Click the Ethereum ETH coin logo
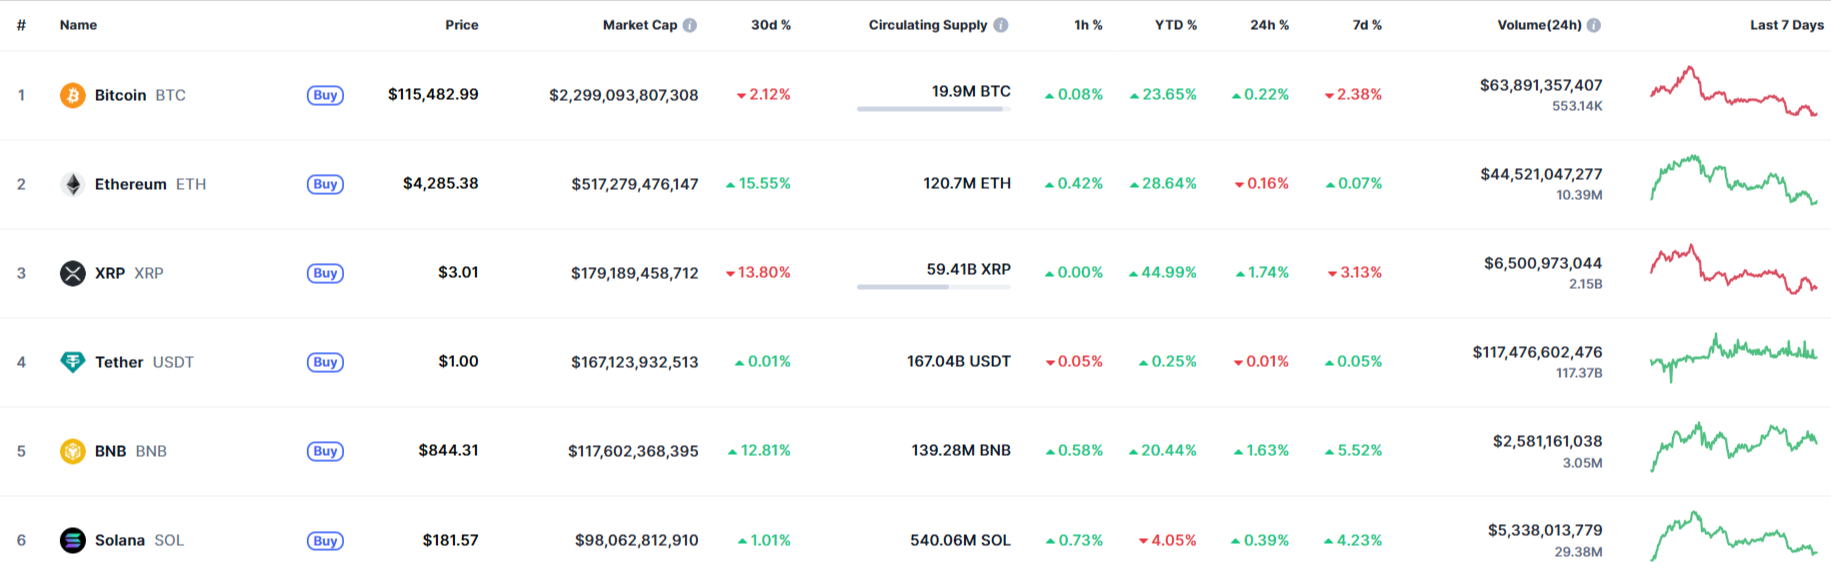This screenshot has width=1831, height=579. click(73, 184)
